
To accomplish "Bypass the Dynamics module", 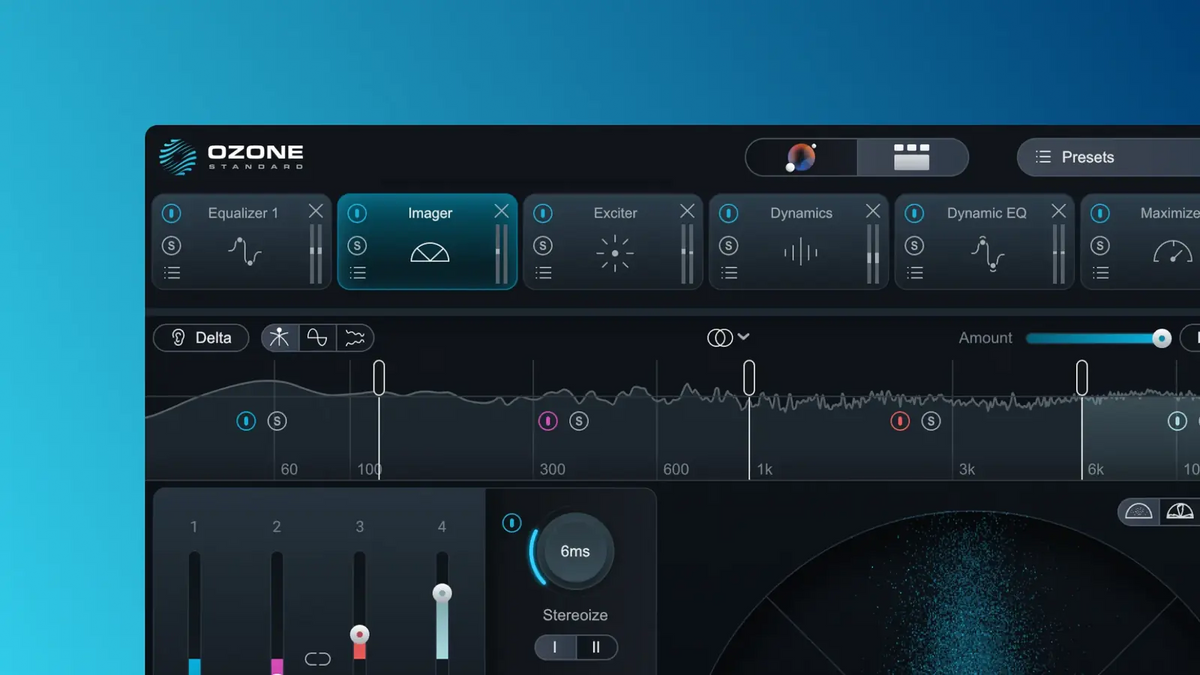I will 729,213.
